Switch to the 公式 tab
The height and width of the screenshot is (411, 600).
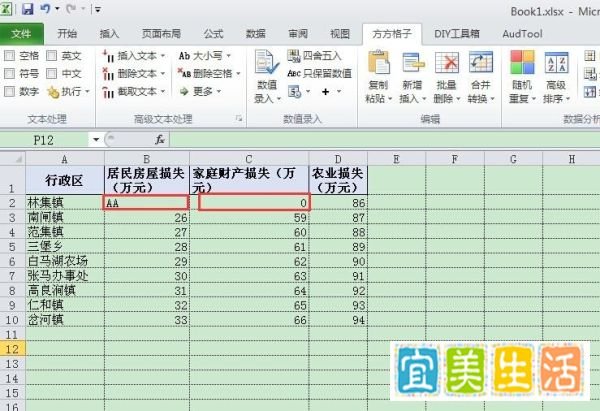[213, 34]
